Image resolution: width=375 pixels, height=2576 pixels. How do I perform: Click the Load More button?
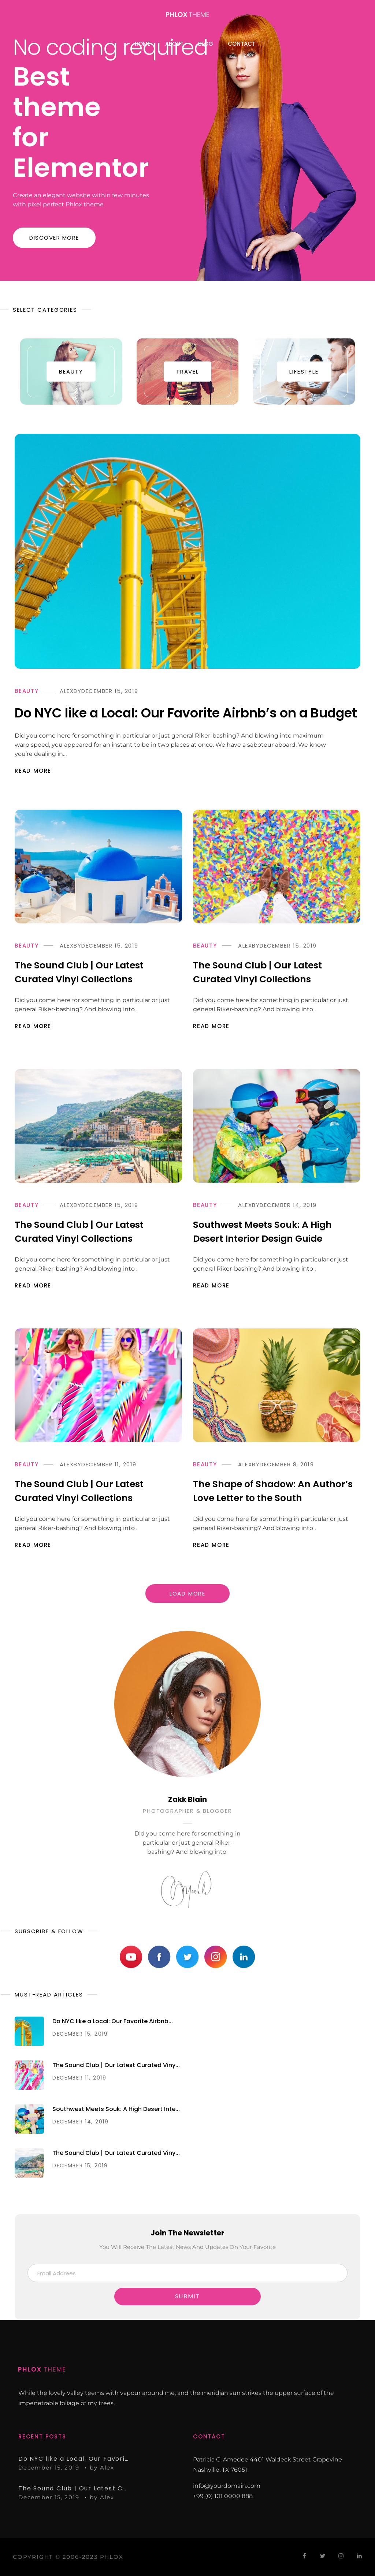click(x=187, y=1593)
